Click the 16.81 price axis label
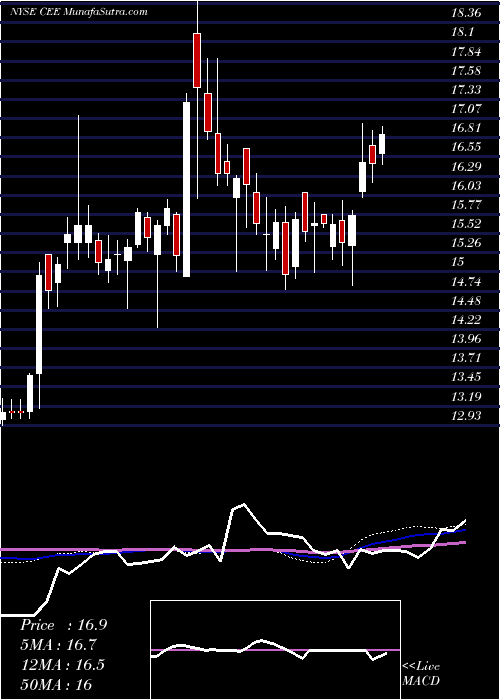Viewport: 500px width, 700px height. point(466,128)
